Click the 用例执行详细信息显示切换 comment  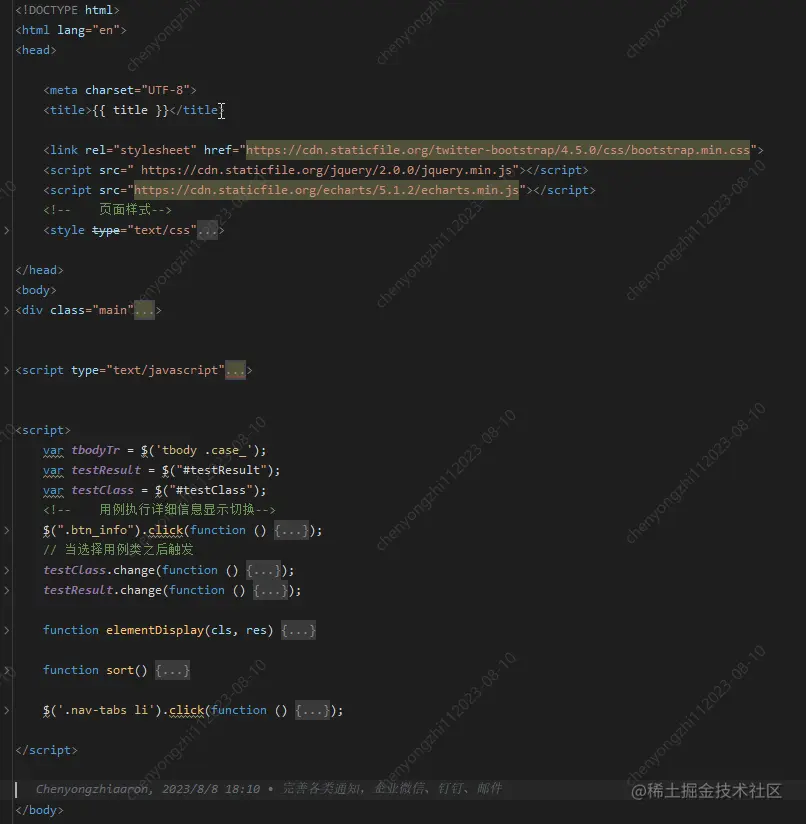[159, 510]
